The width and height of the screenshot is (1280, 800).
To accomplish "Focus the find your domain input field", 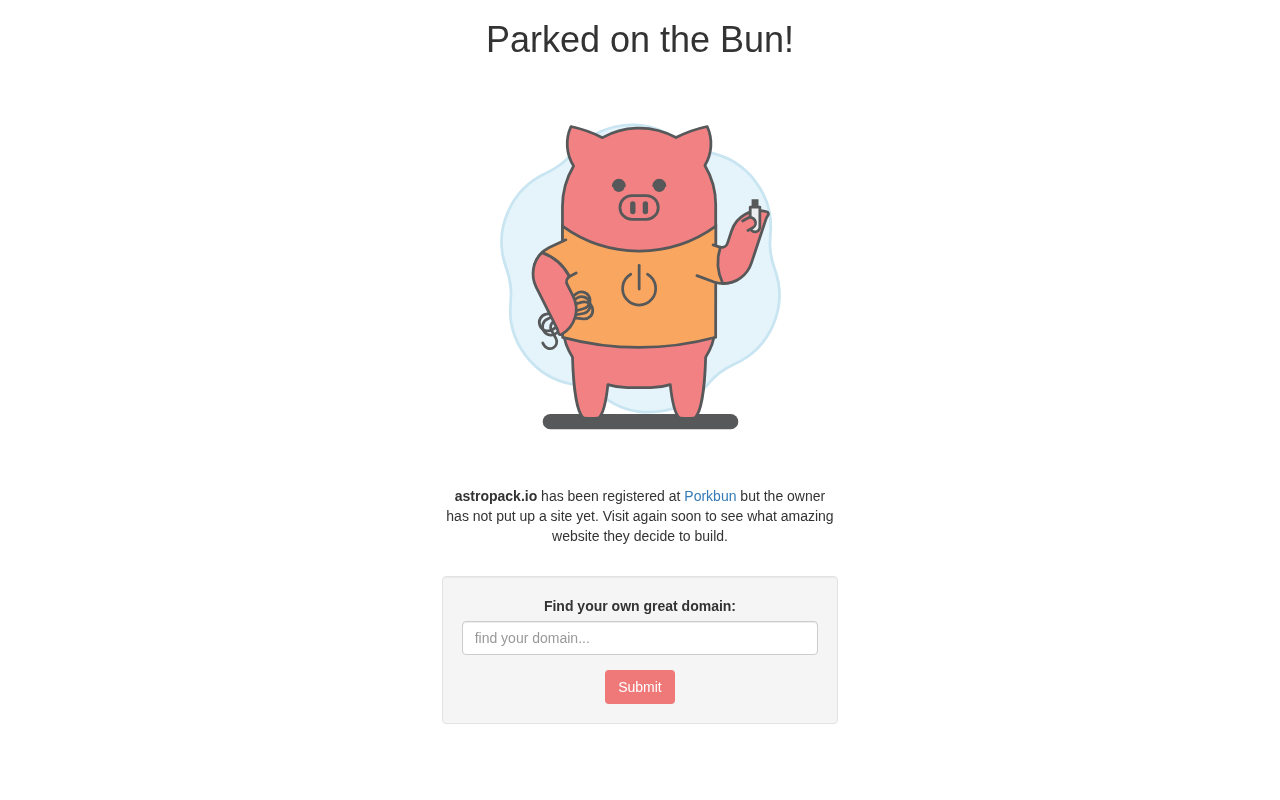I will pyautogui.click(x=640, y=638).
